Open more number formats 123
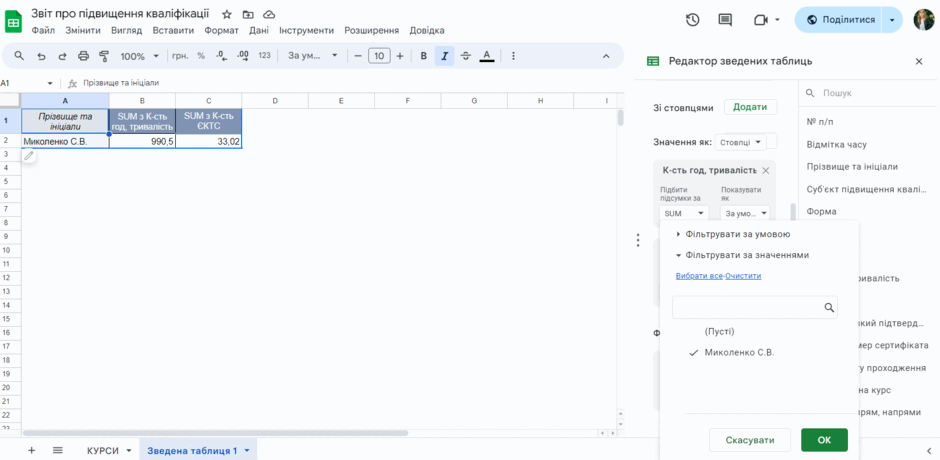 pyautogui.click(x=264, y=56)
